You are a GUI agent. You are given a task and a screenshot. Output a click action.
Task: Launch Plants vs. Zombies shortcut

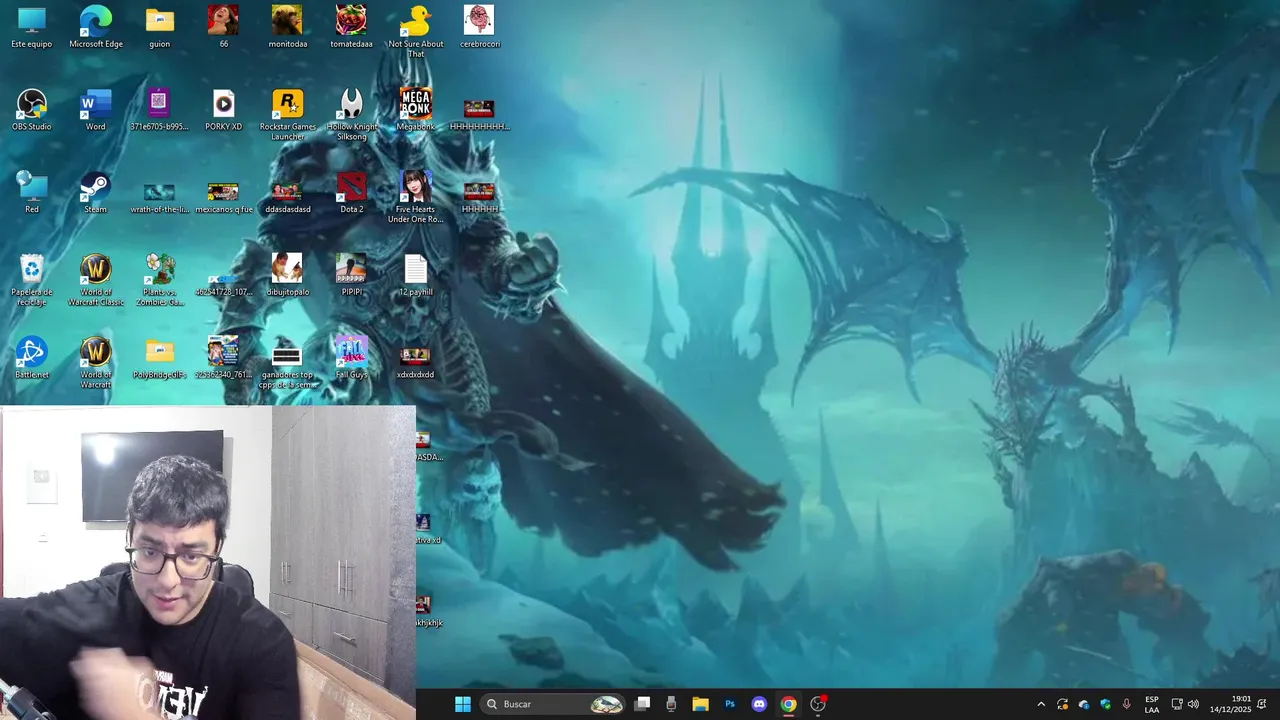(x=159, y=280)
